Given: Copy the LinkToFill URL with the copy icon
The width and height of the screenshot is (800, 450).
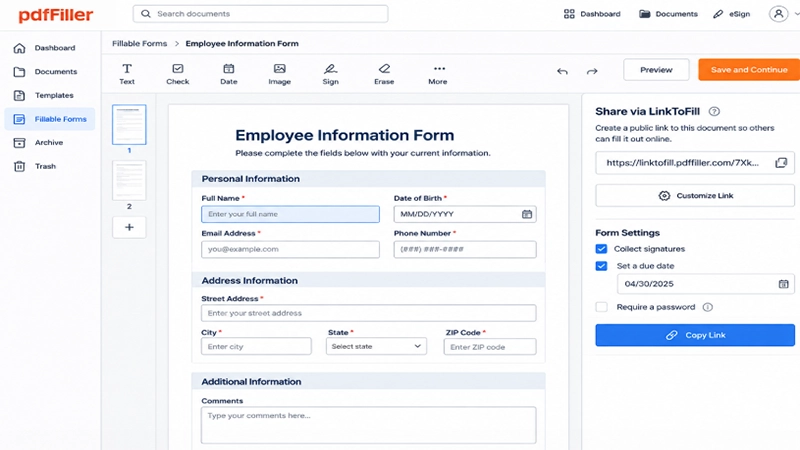Looking at the screenshot, I should [x=781, y=163].
